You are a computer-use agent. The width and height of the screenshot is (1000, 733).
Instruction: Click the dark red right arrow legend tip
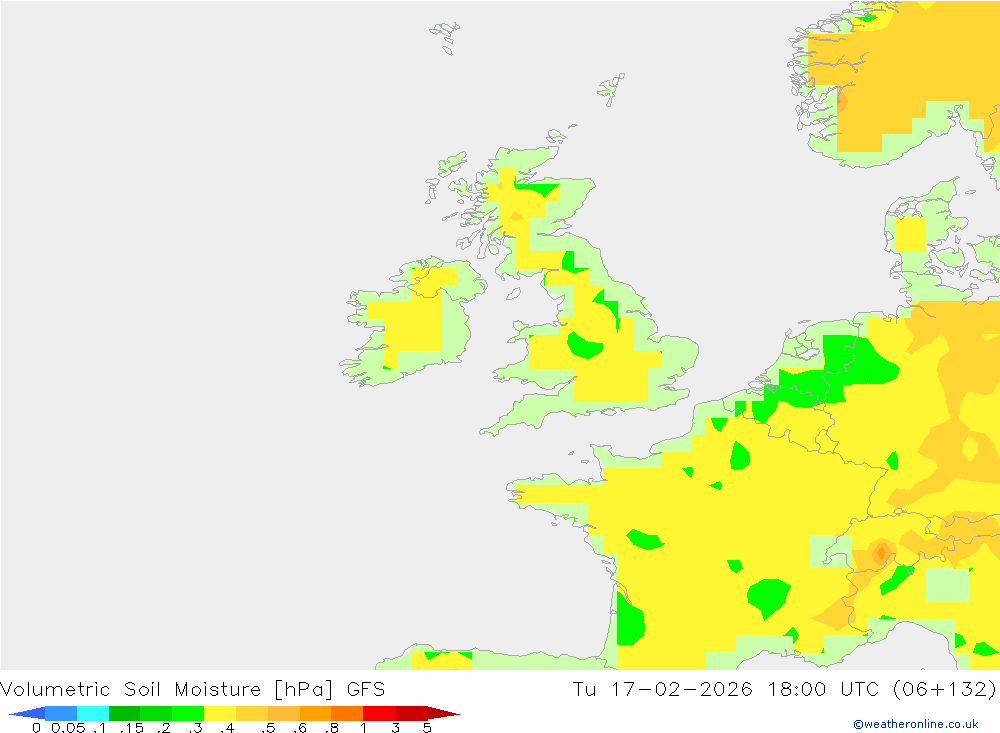click(x=443, y=713)
